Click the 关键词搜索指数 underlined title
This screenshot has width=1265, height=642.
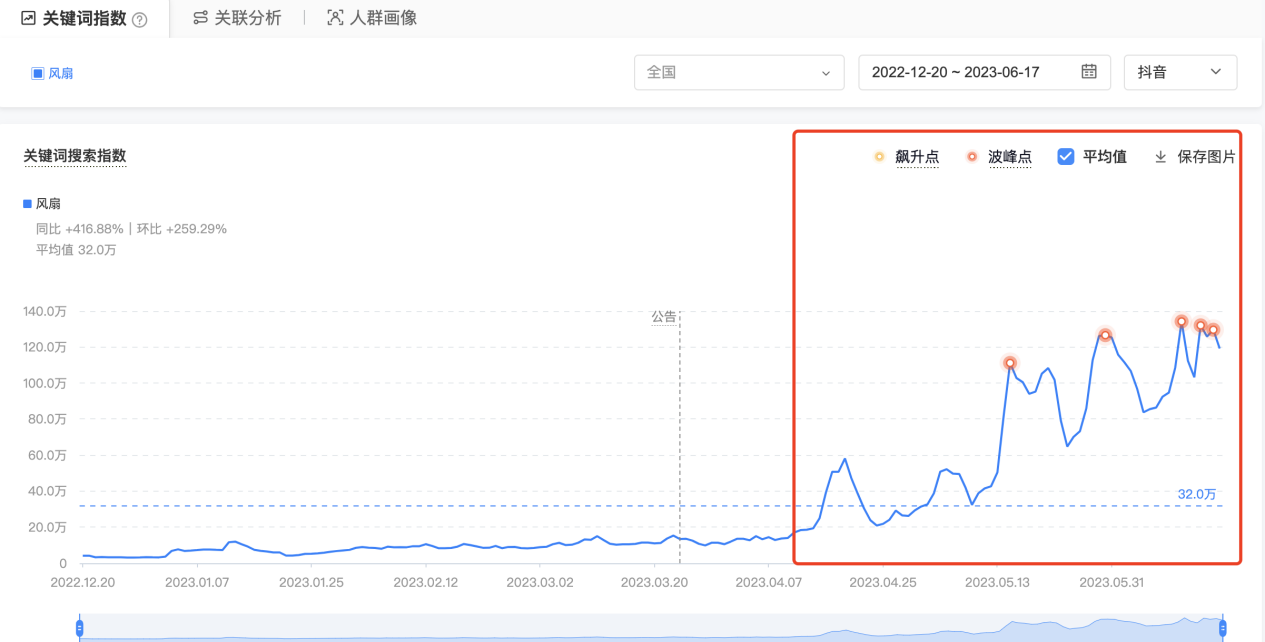[75, 156]
